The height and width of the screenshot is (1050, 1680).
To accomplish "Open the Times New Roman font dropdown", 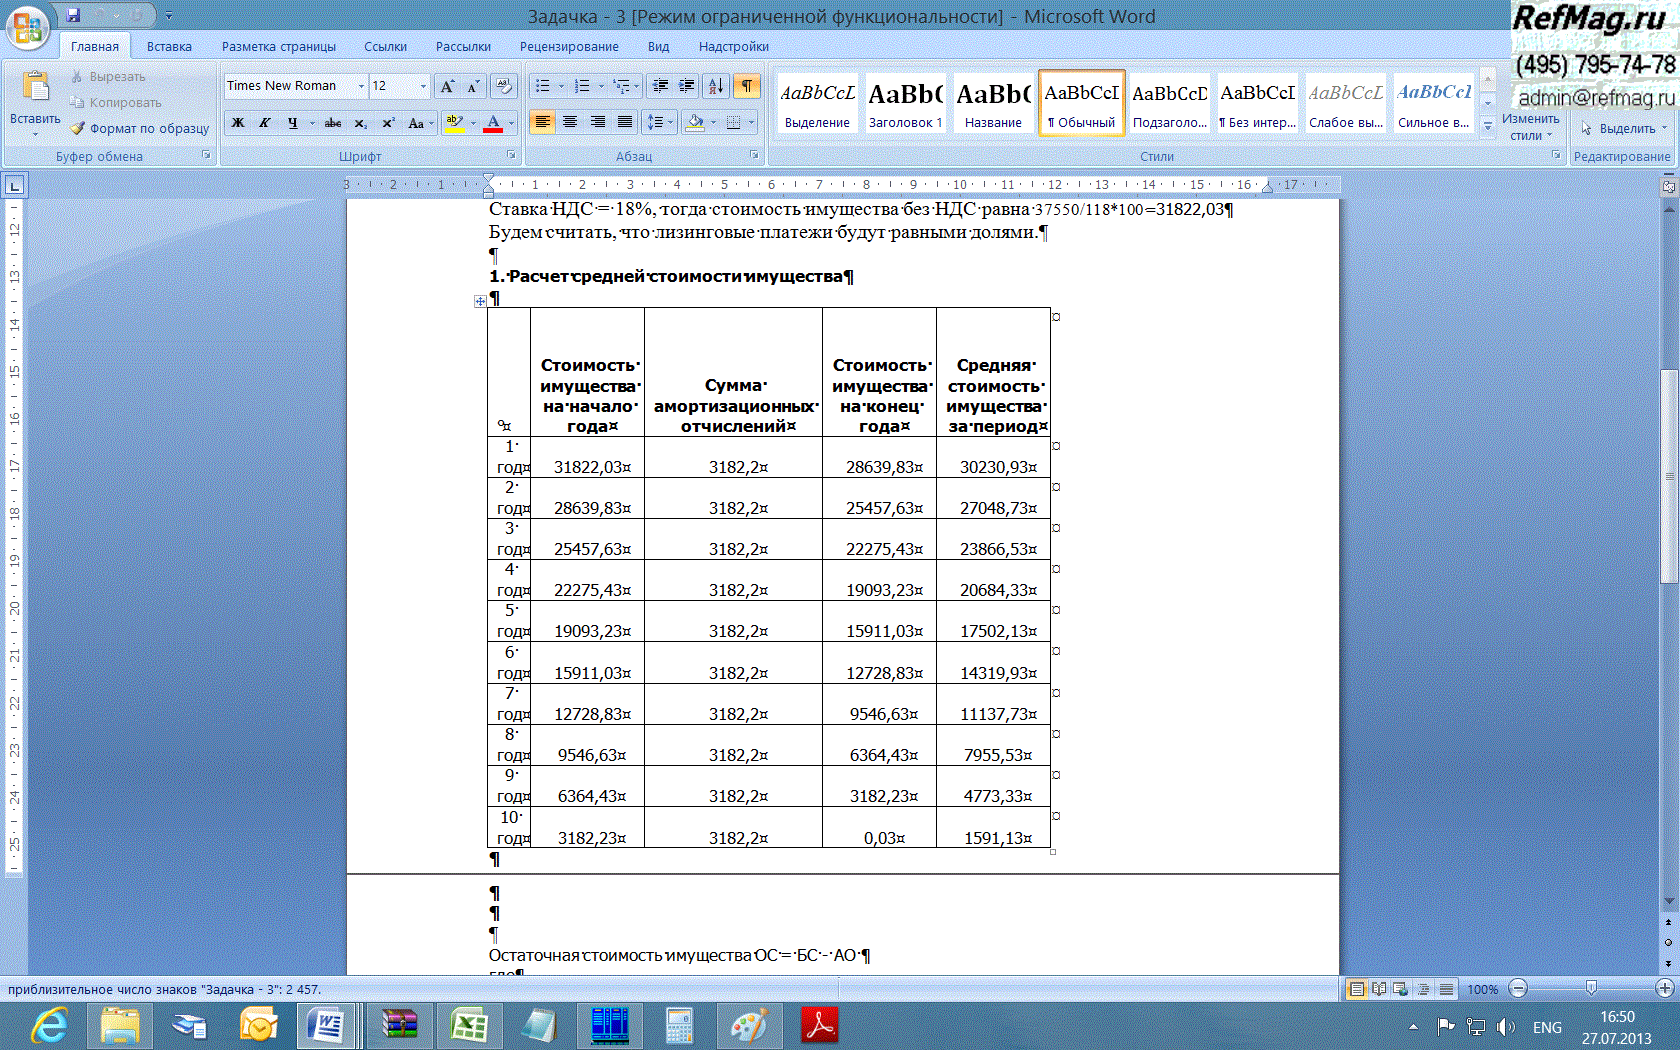I will 361,86.
